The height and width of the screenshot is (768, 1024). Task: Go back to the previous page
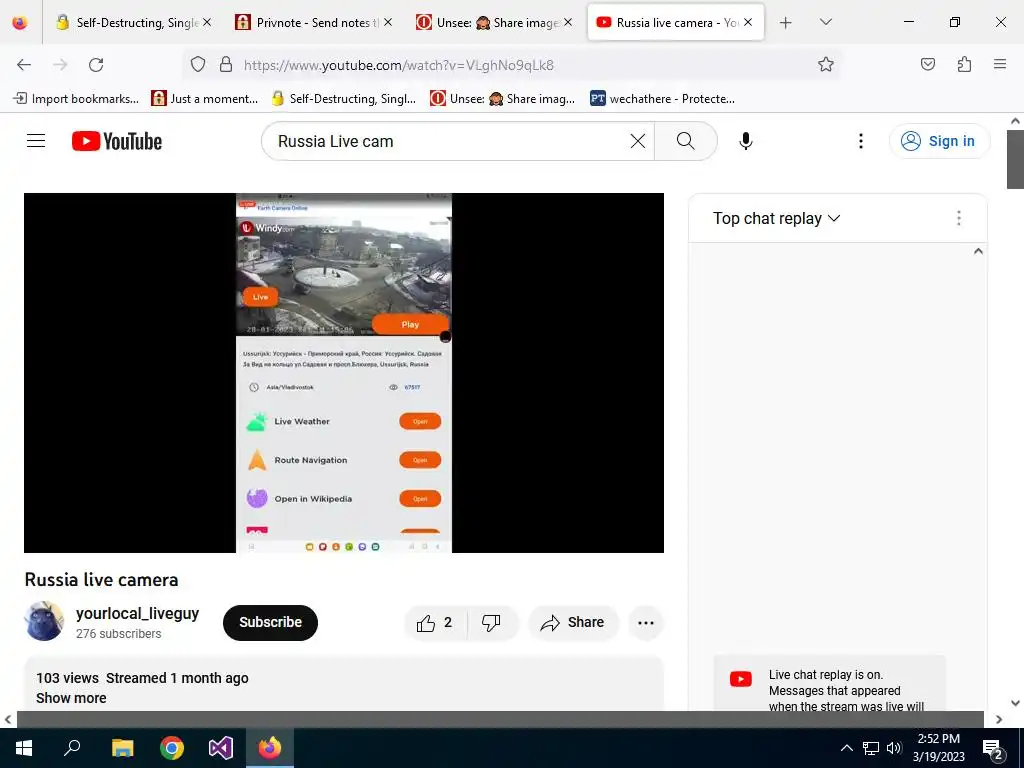tap(24, 65)
